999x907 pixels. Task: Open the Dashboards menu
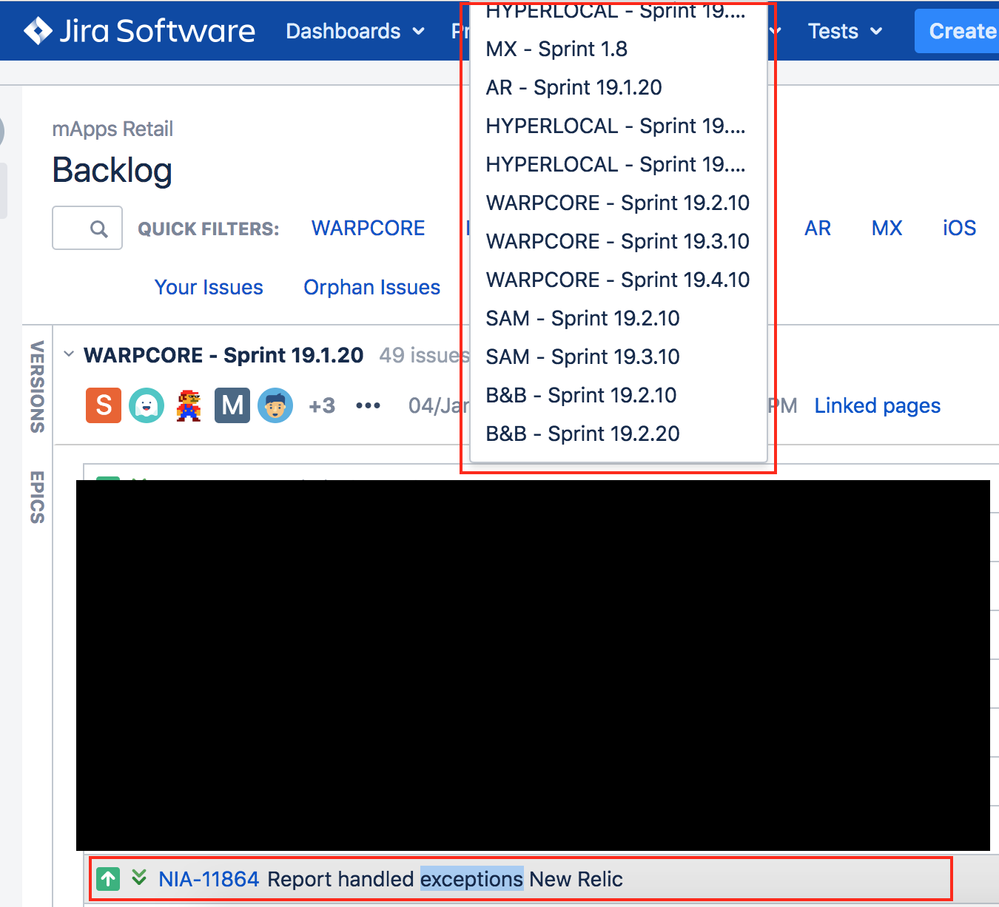[355, 31]
